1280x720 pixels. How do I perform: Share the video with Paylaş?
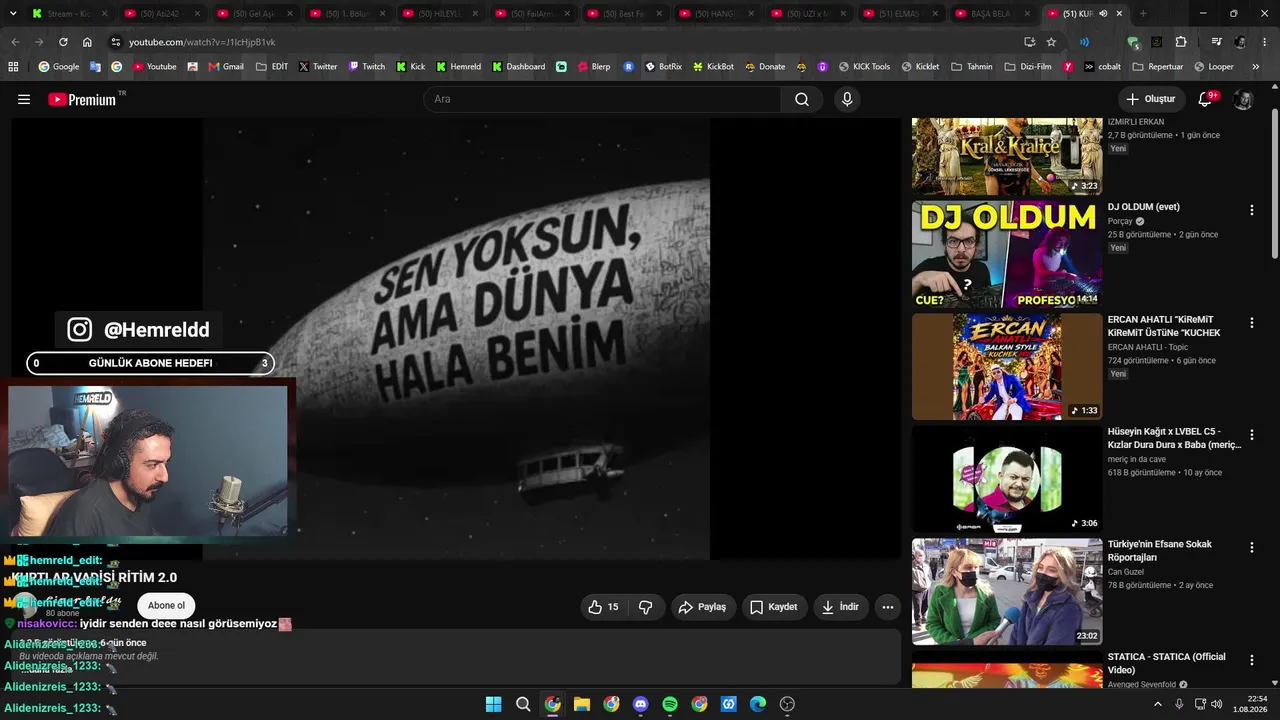point(701,607)
